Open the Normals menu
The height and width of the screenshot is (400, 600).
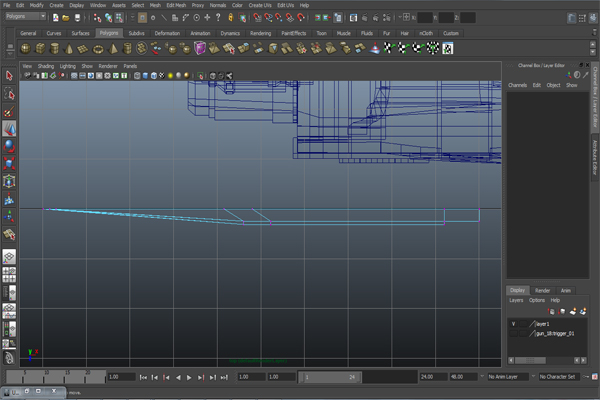(x=218, y=5)
